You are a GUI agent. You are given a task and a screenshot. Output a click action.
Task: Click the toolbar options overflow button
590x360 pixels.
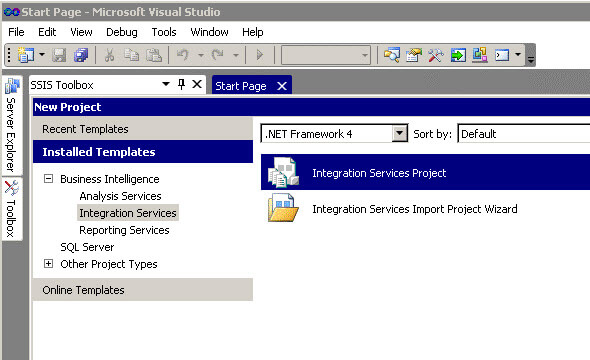point(531,55)
